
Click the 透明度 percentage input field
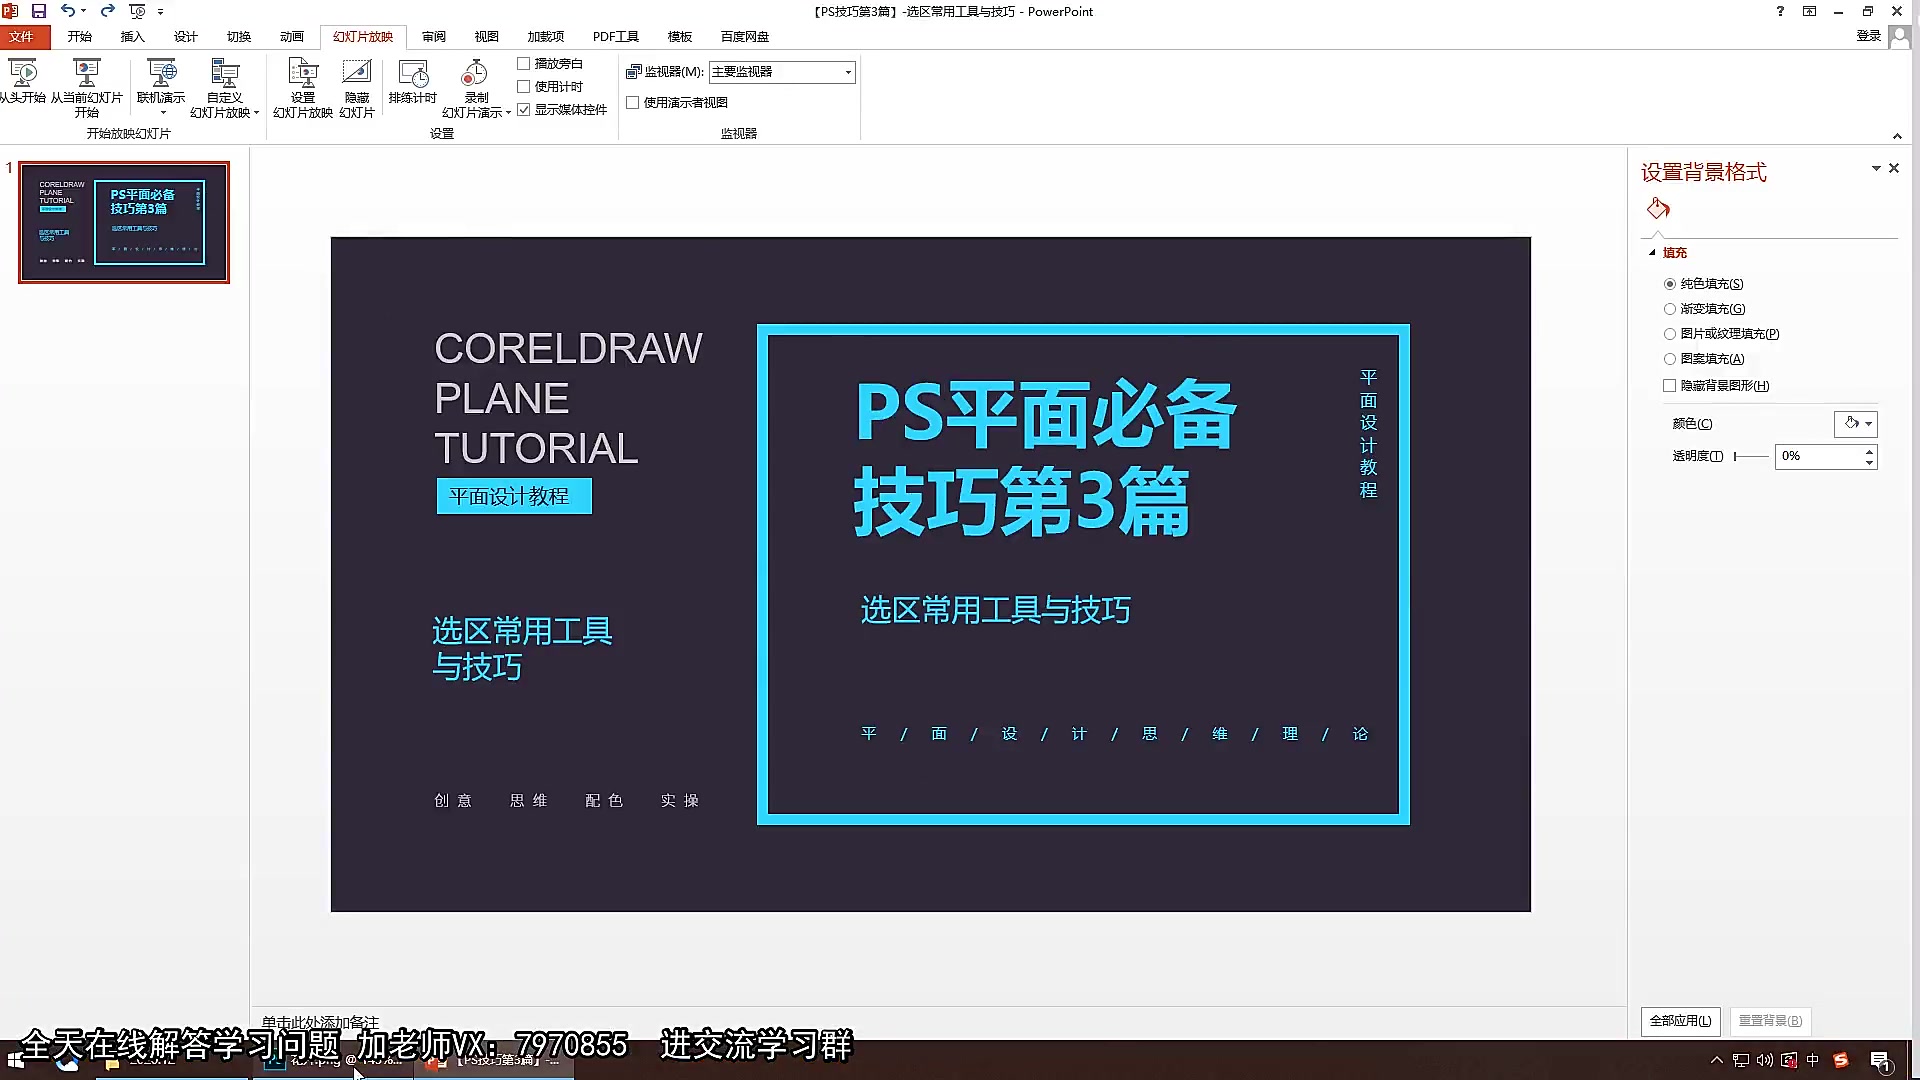tap(1818, 456)
